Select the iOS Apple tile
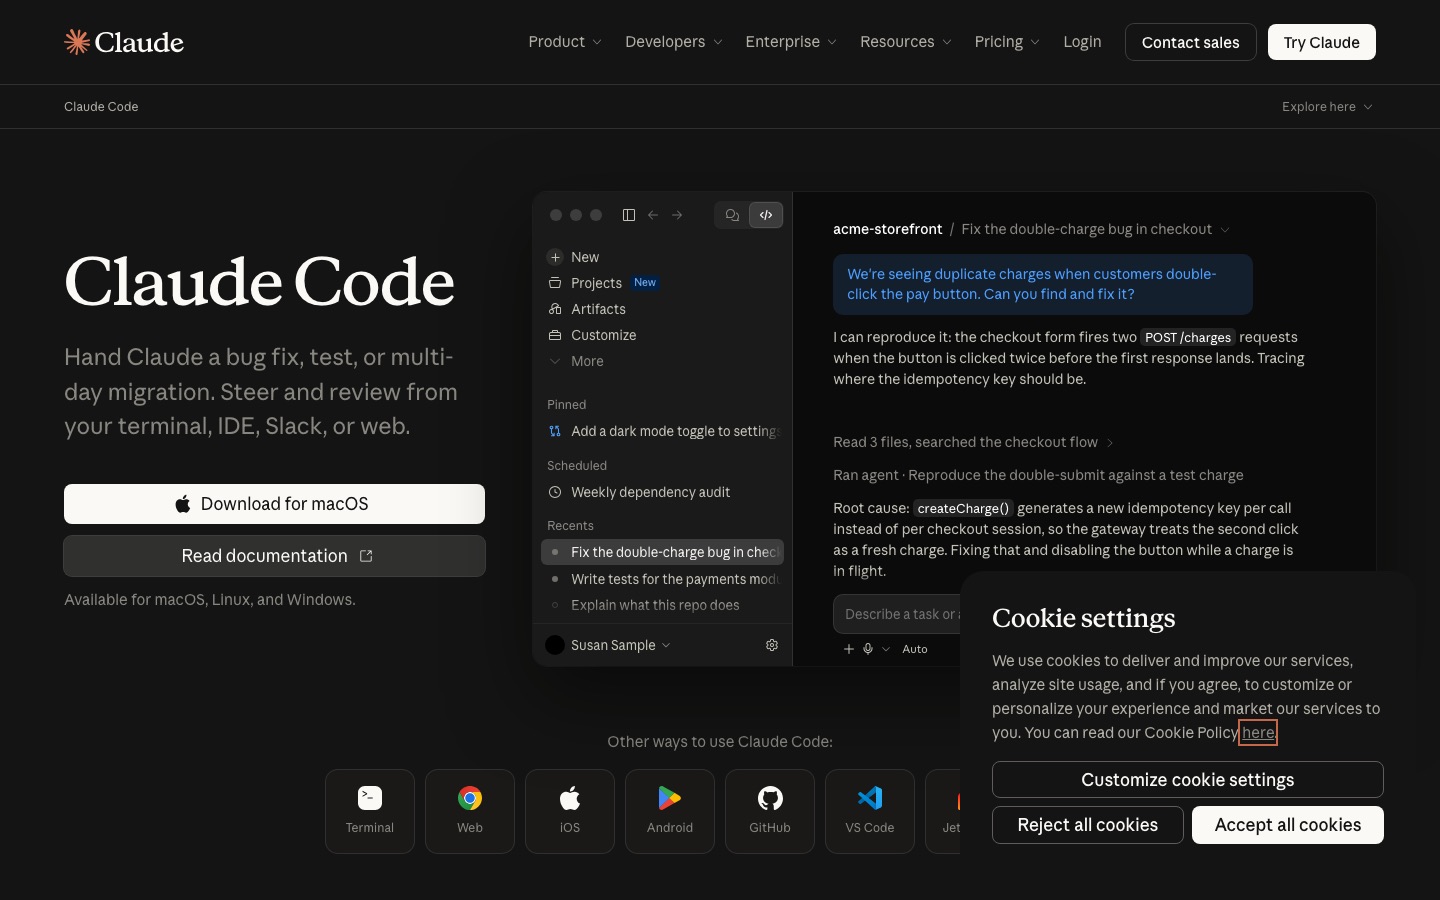 coord(570,811)
